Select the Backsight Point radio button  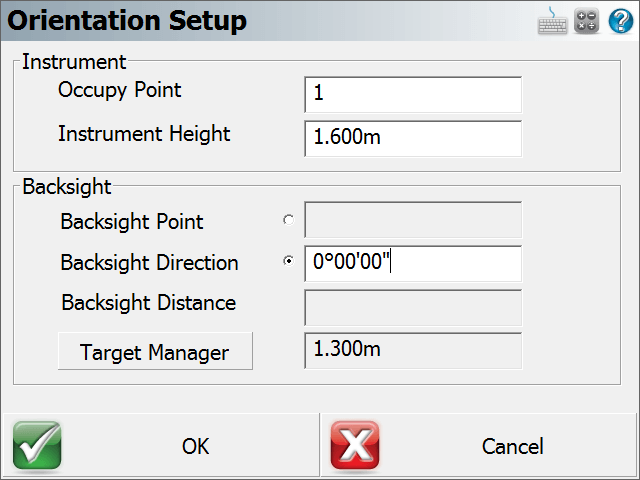point(289,220)
